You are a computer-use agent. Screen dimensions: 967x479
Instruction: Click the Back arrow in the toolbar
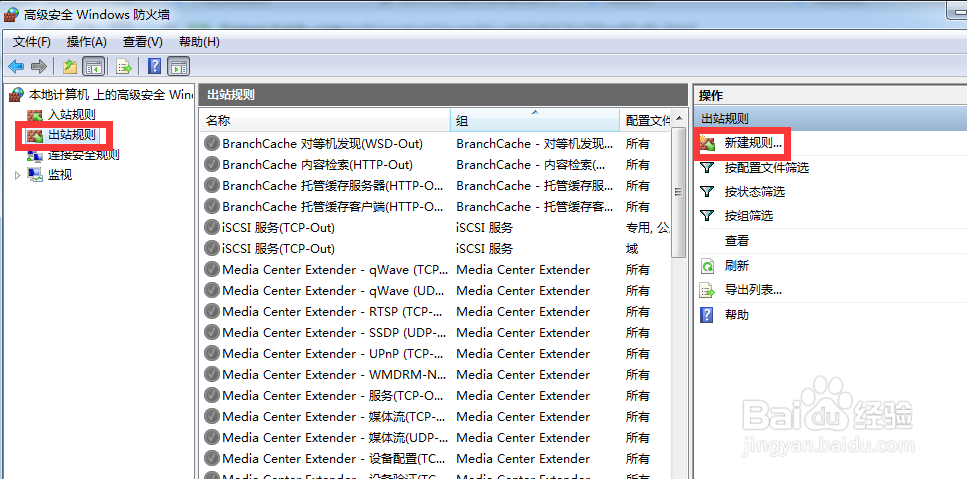click(16, 66)
